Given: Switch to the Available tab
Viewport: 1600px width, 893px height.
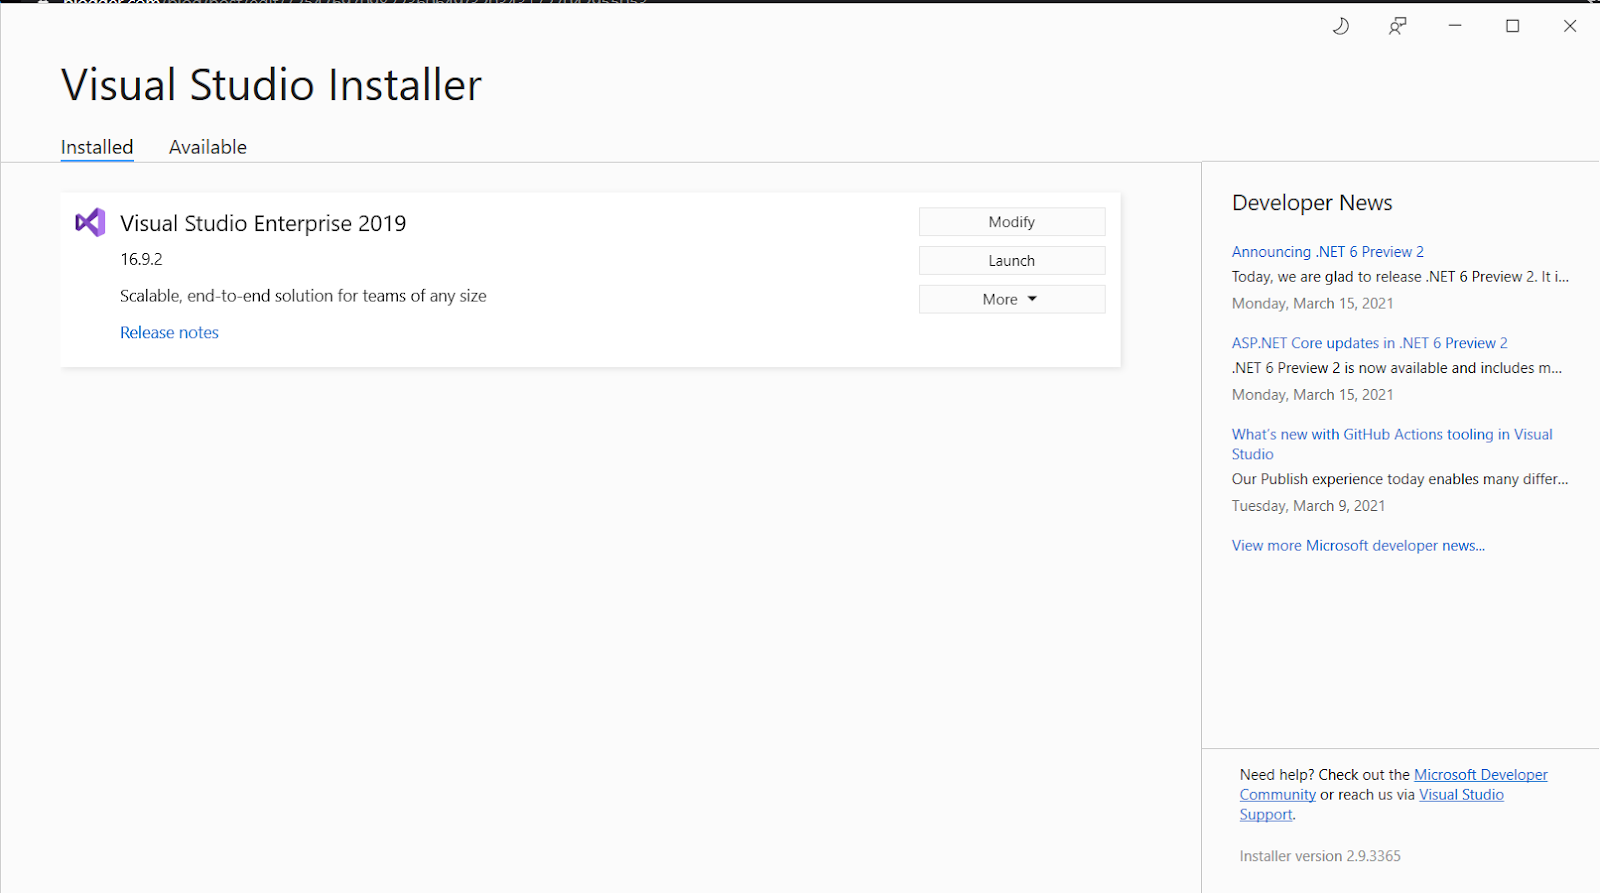Looking at the screenshot, I should click(x=208, y=147).
